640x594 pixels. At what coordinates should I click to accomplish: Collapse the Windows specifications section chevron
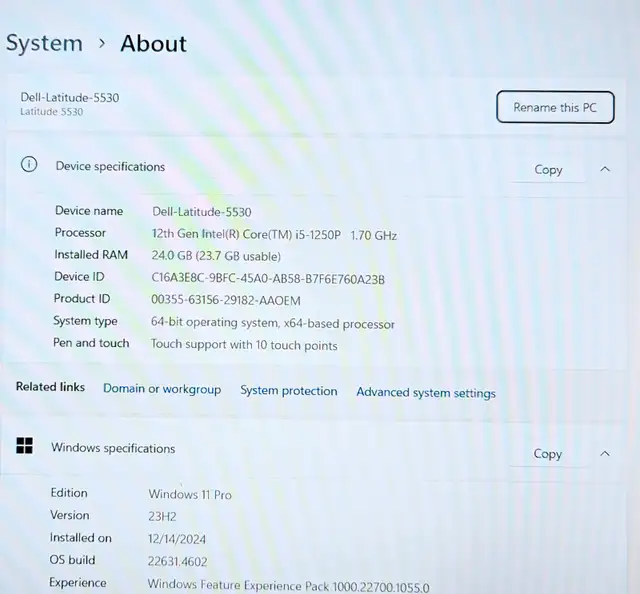[605, 454]
